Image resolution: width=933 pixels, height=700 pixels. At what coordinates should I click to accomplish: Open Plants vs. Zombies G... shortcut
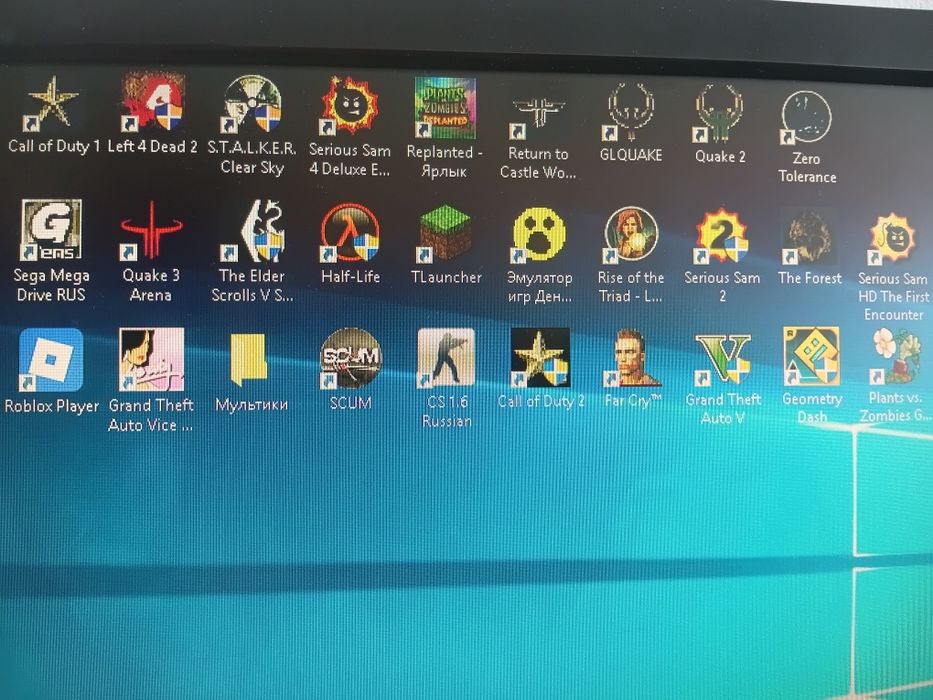[x=895, y=357]
